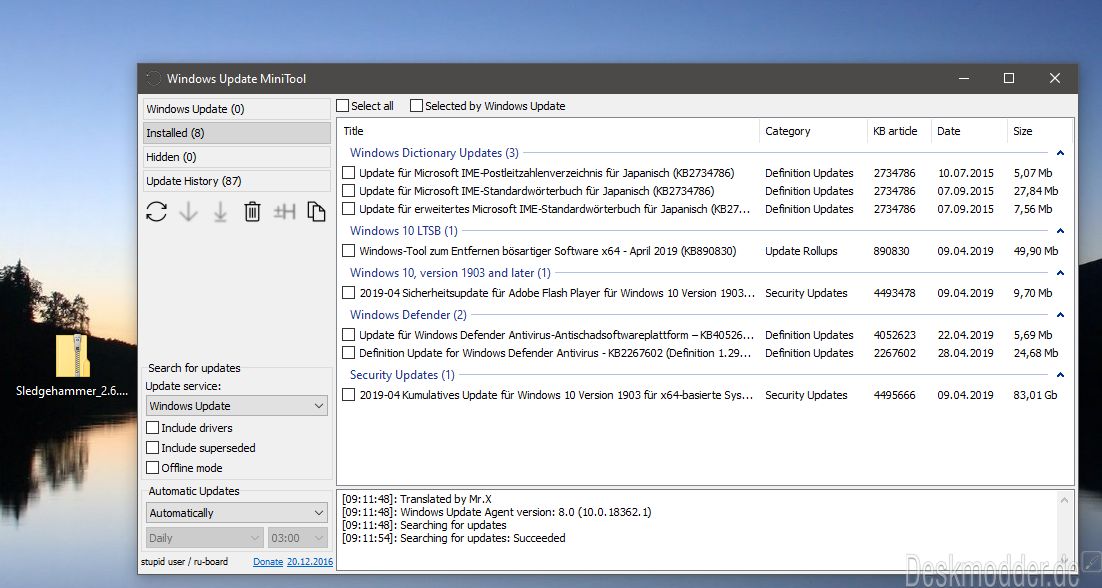The width and height of the screenshot is (1102, 588).
Task: Open the Update service dropdown
Action: [237, 406]
